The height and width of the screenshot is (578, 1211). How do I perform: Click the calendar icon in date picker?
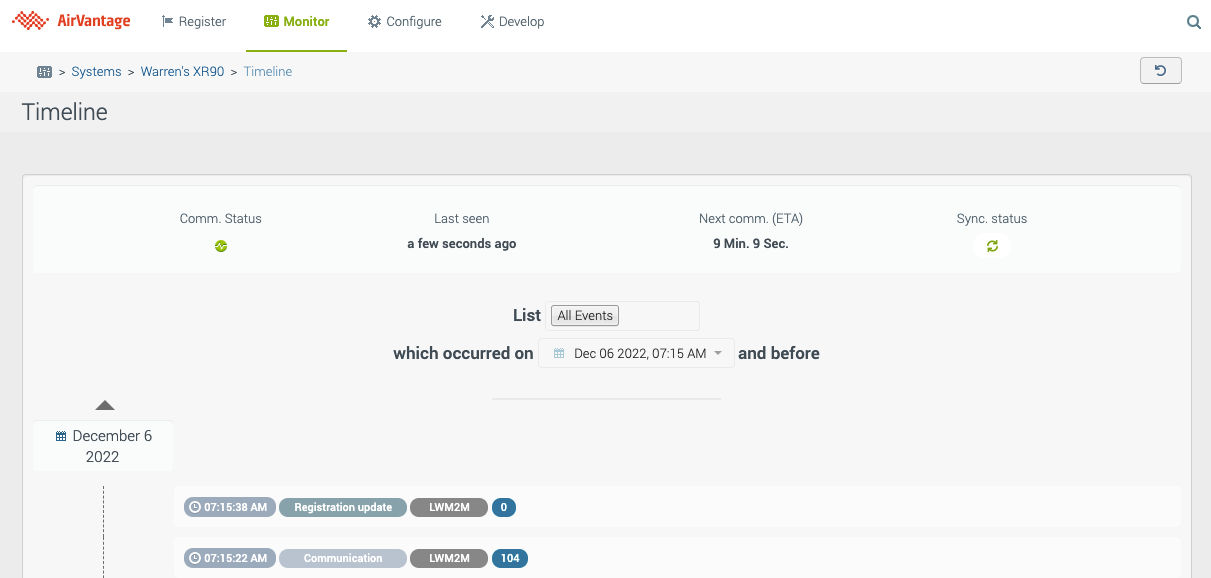[559, 354]
